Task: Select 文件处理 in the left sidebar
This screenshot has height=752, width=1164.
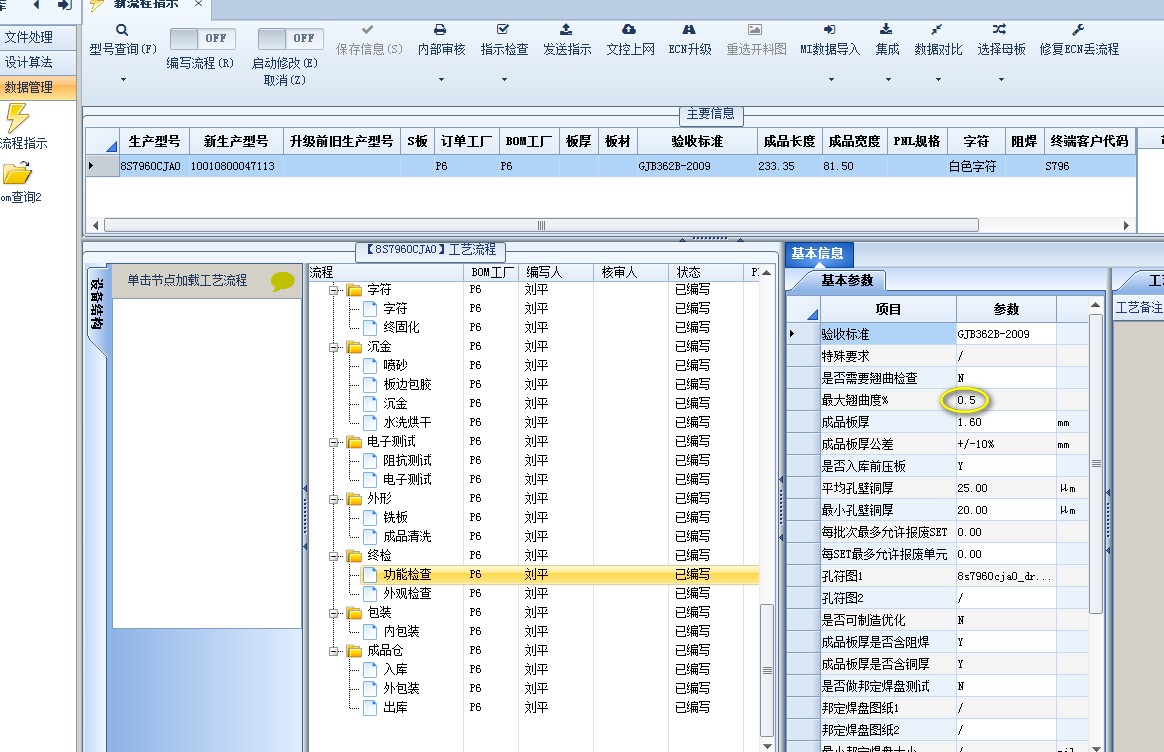Action: (37, 37)
